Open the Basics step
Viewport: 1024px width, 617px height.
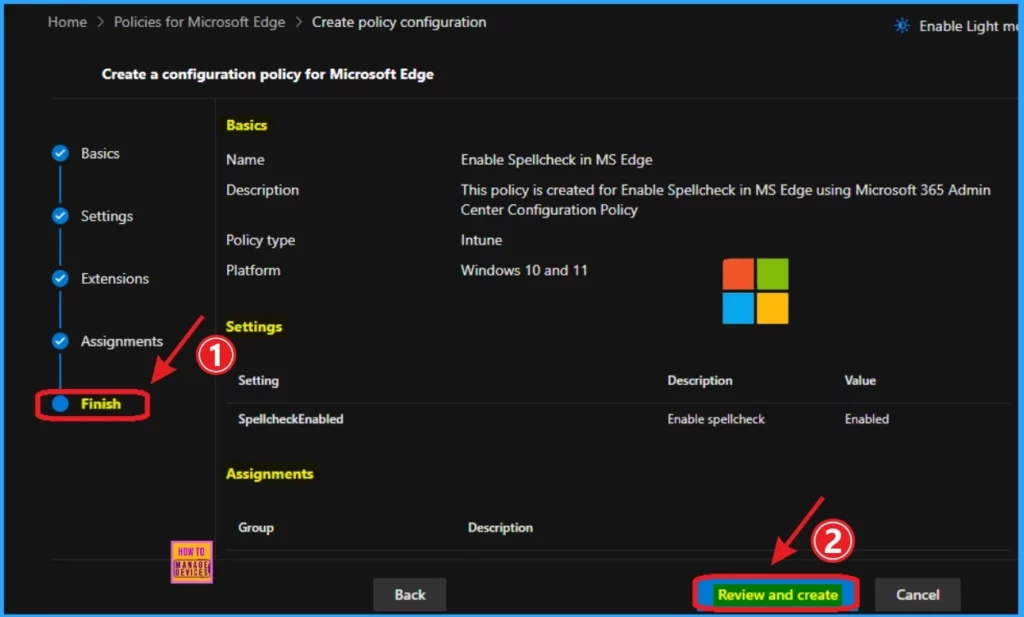pyautogui.click(x=100, y=153)
